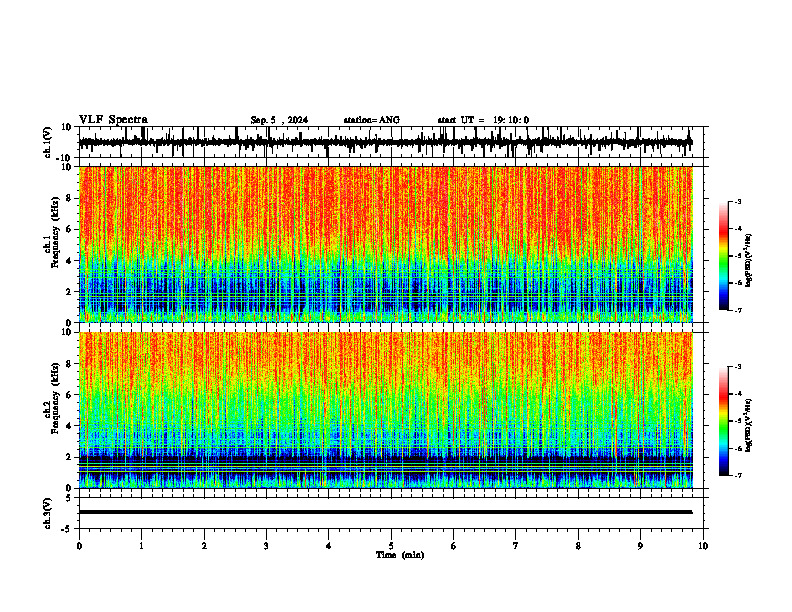Click the "7" minute tick label

pyautogui.click(x=516, y=546)
